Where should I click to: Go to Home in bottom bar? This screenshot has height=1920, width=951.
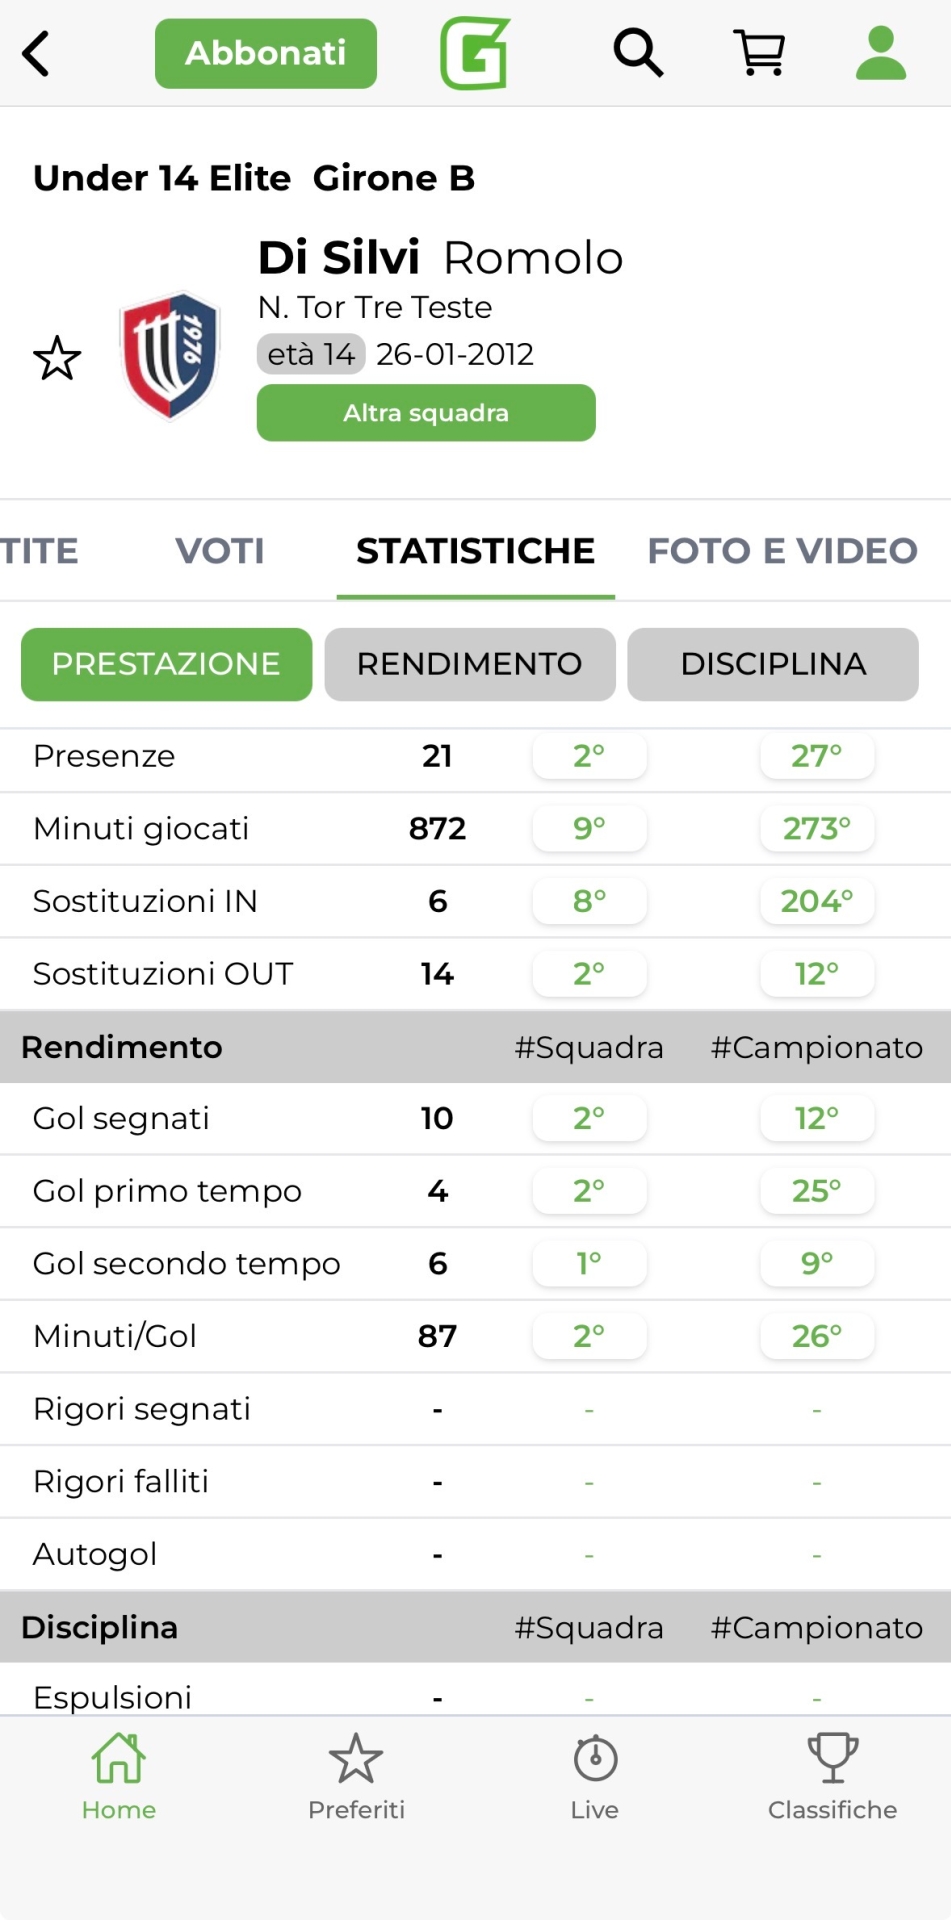pos(119,1777)
